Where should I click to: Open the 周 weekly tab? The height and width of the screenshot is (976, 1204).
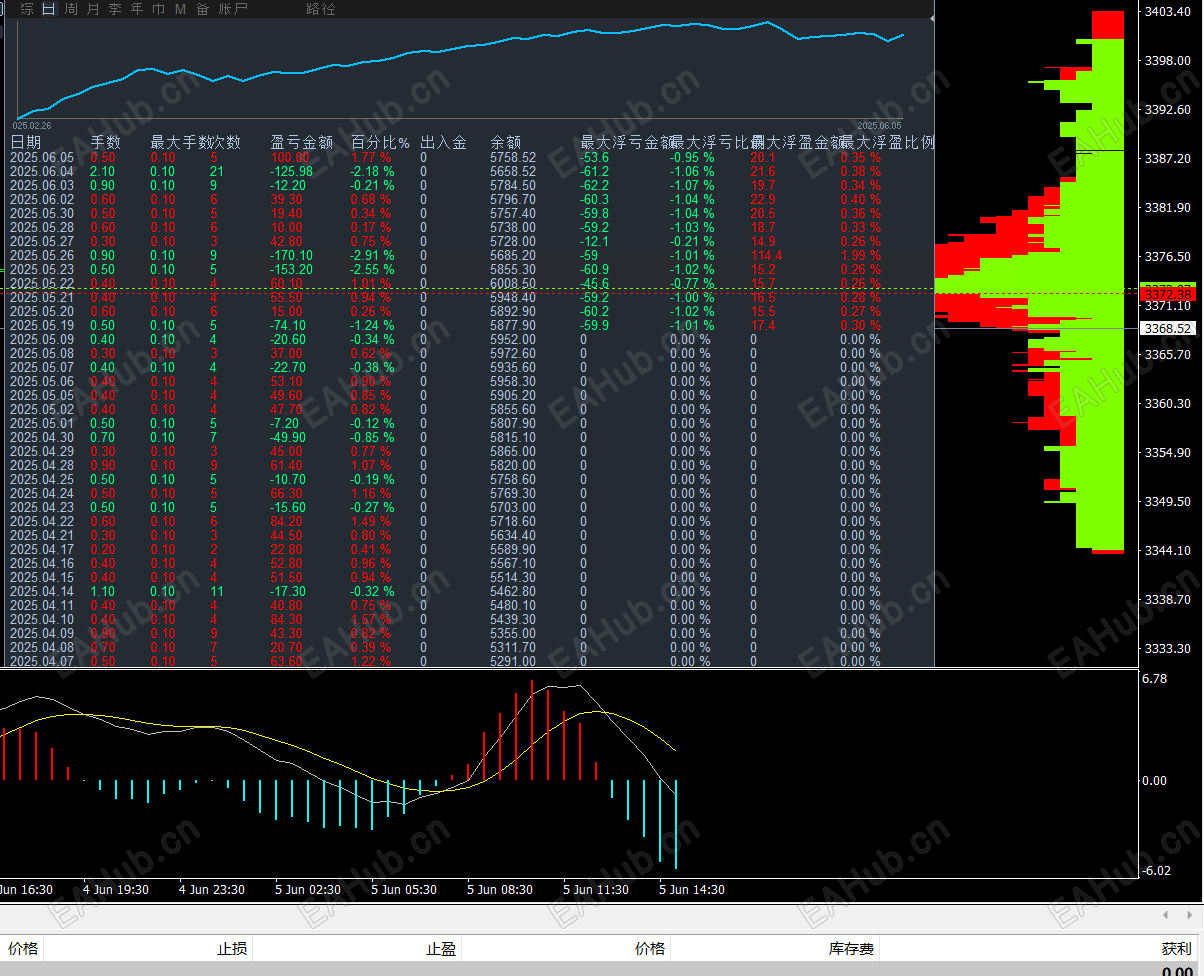(x=71, y=9)
